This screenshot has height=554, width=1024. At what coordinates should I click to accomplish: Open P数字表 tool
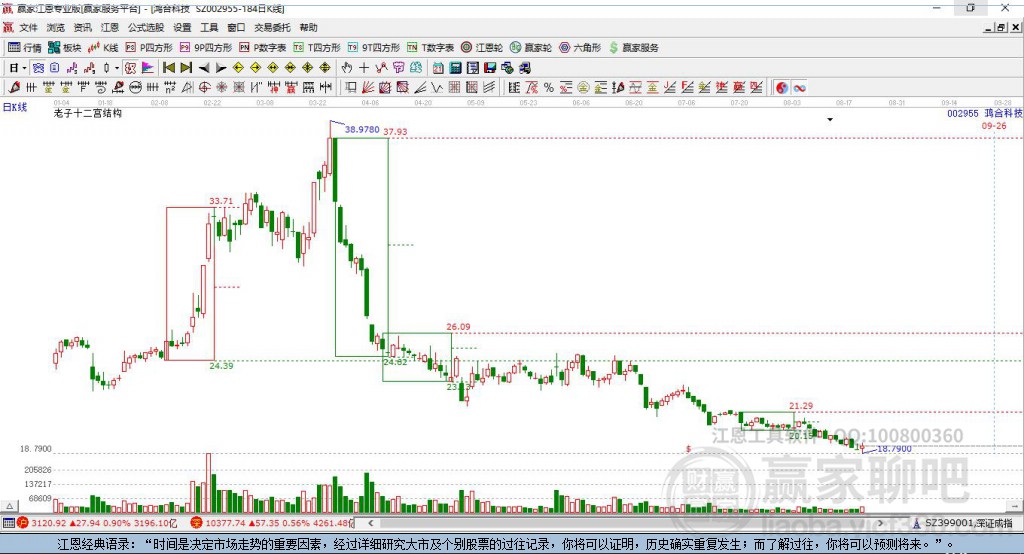(x=263, y=48)
